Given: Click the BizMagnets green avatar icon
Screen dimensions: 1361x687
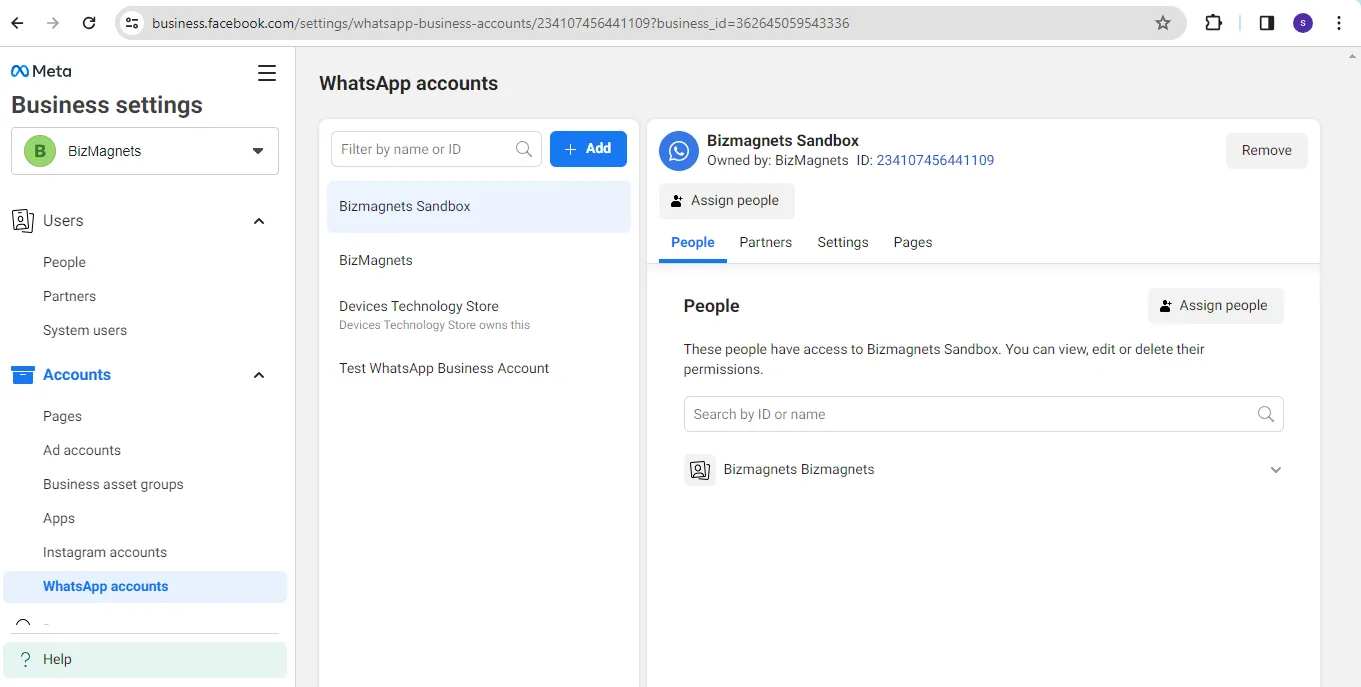Looking at the screenshot, I should [40, 151].
